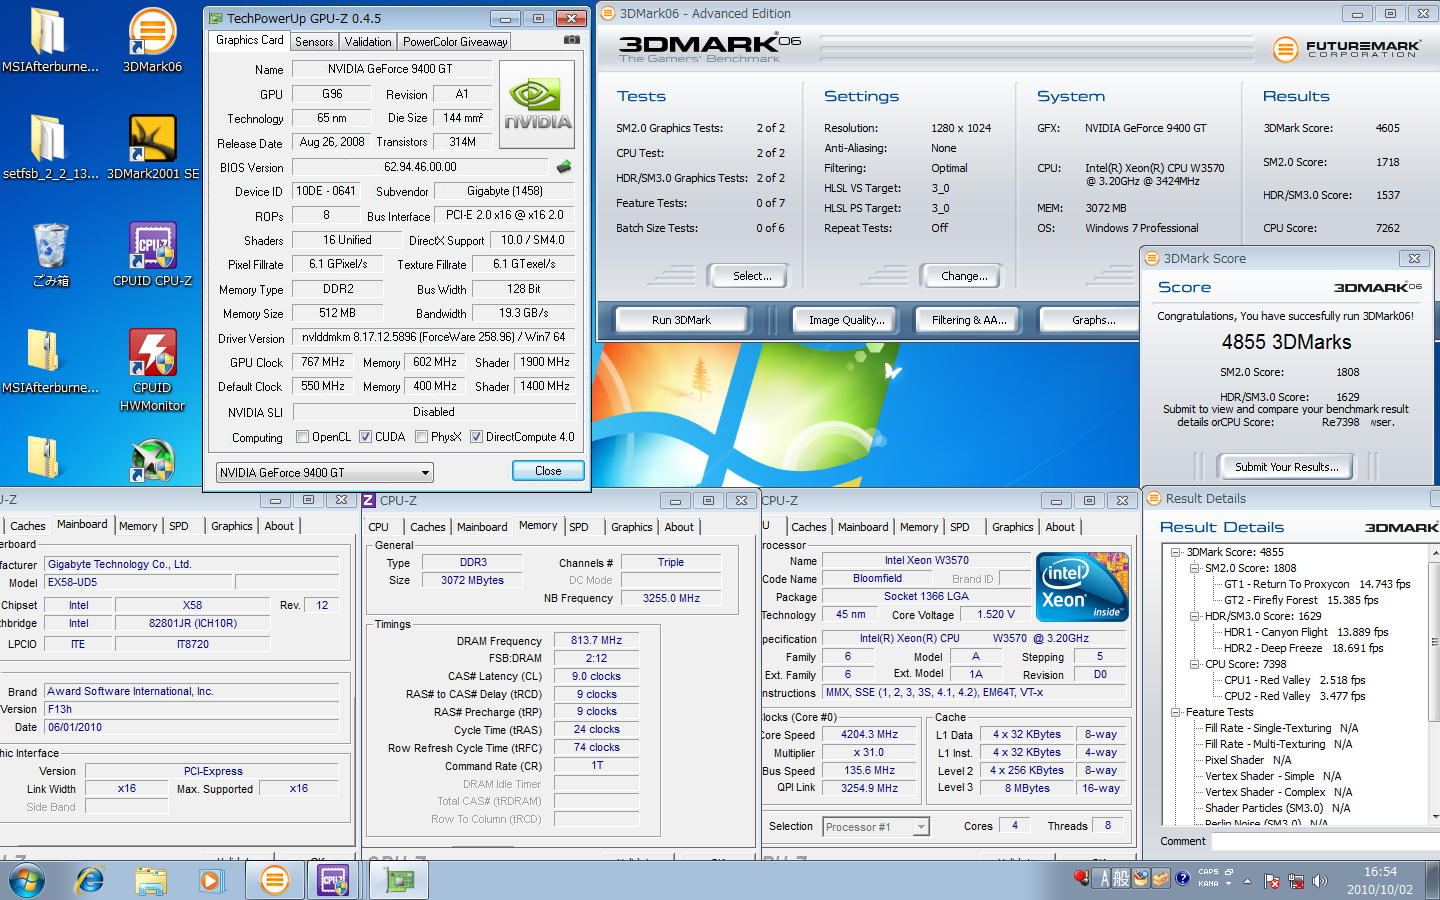Open Windows Explorer from the taskbar
1440x900 pixels.
pos(150,880)
